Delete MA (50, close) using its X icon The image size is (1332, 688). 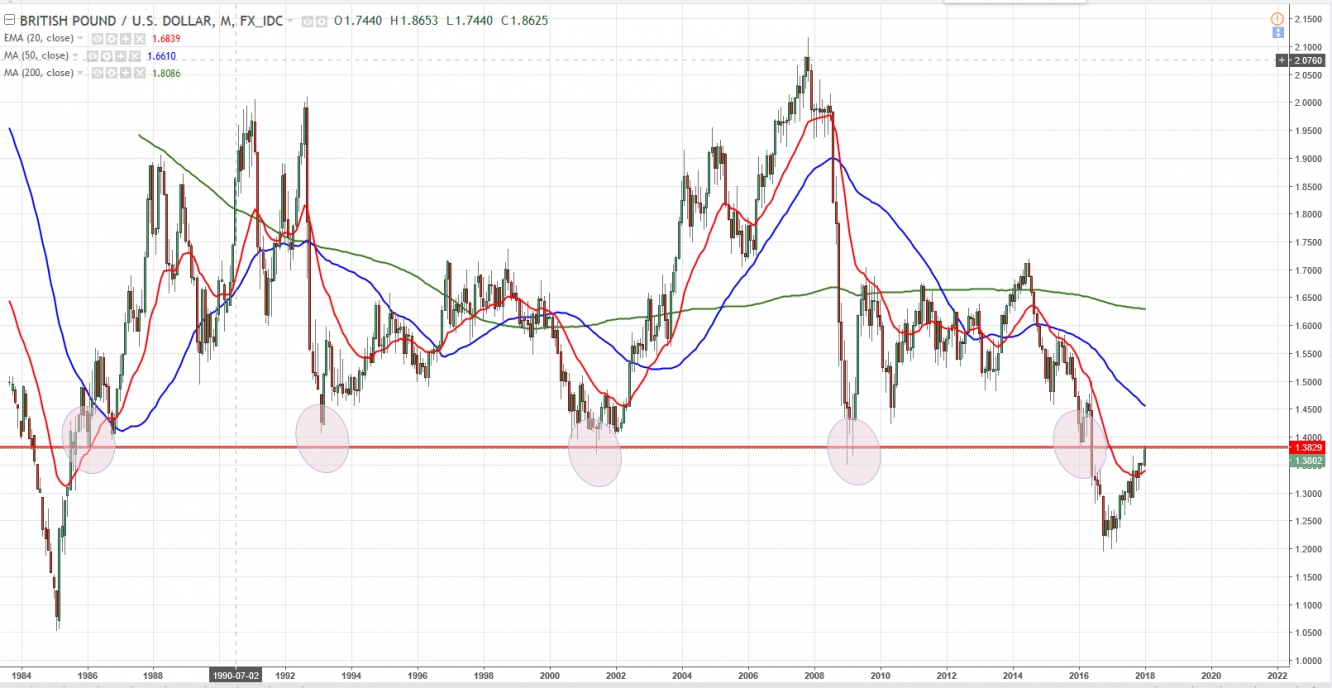pos(134,56)
